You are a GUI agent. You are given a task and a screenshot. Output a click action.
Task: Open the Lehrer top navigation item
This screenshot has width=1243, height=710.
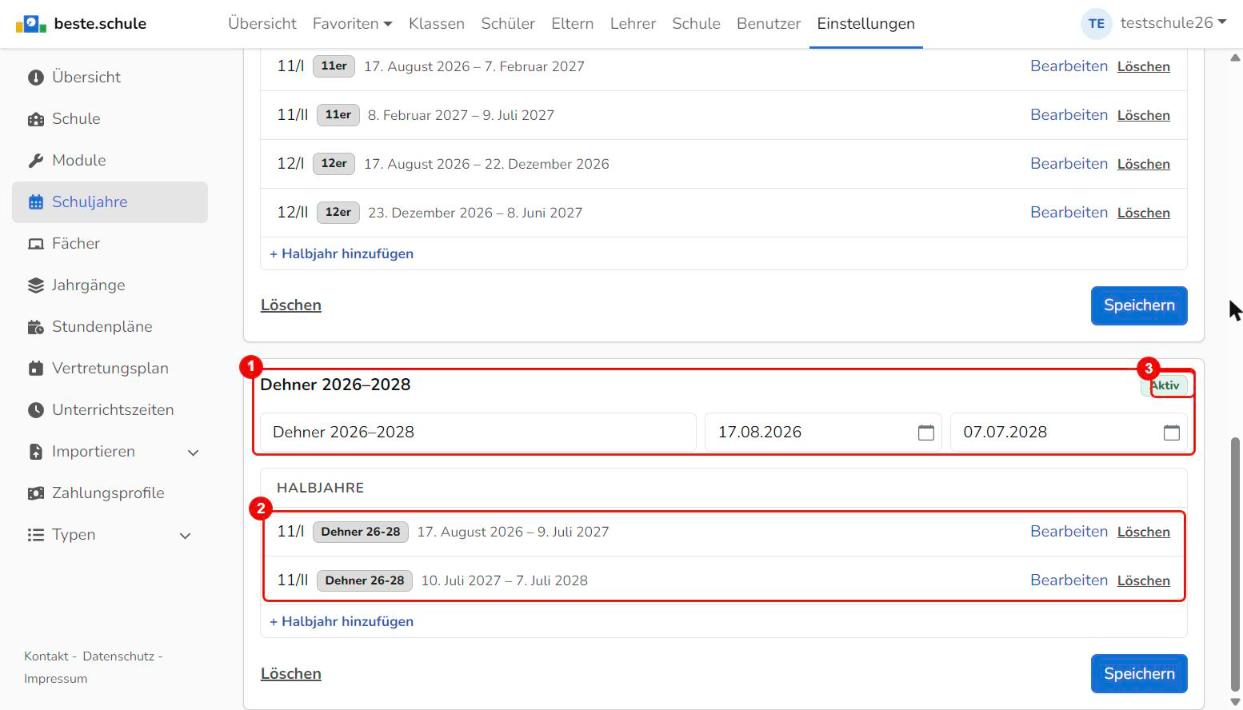(633, 24)
